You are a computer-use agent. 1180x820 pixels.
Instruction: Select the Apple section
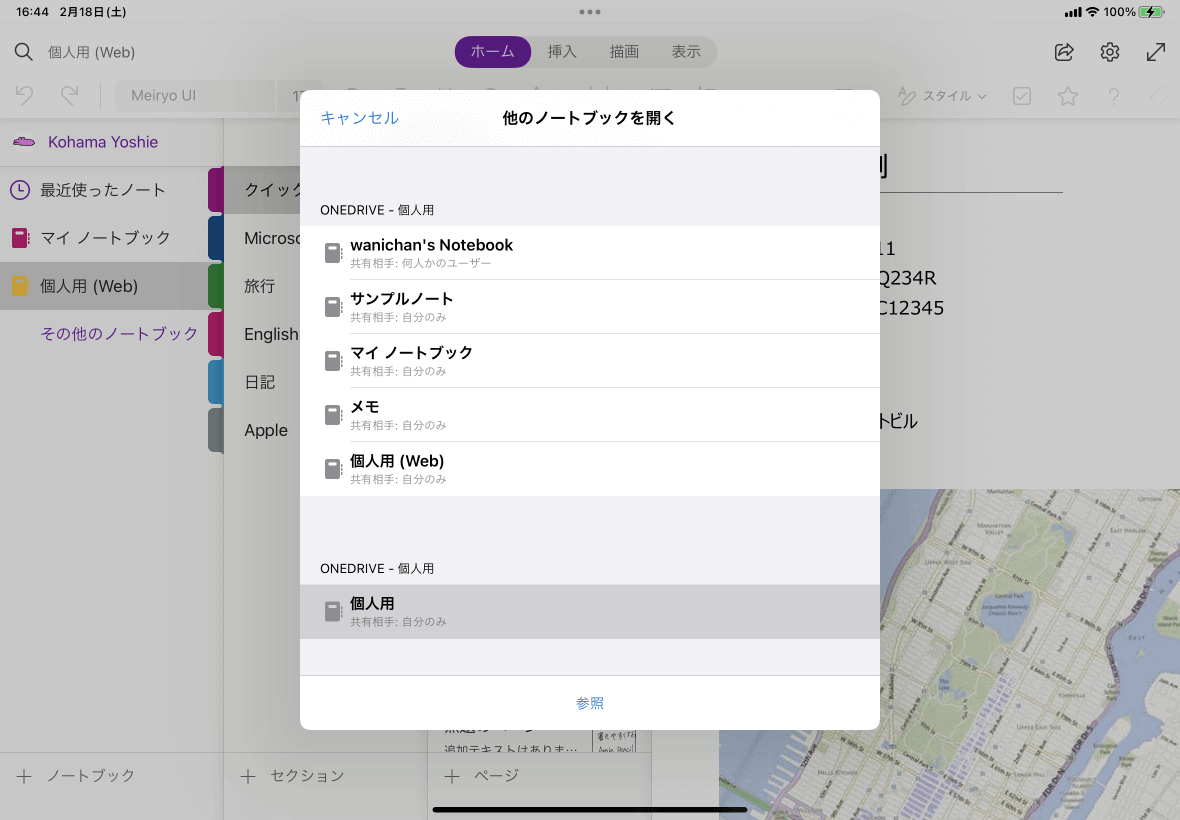click(x=266, y=430)
